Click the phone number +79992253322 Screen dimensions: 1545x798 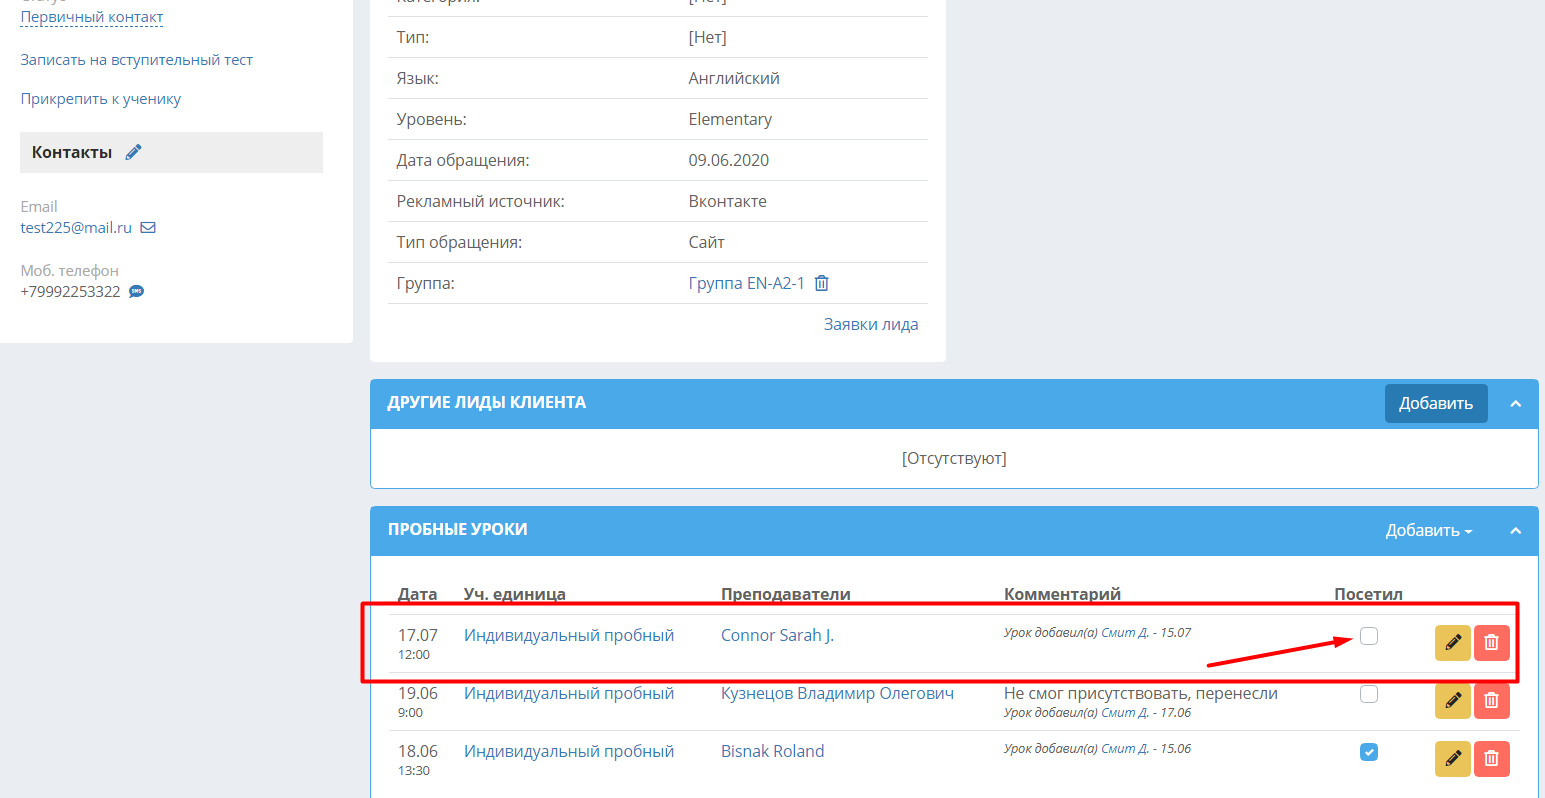point(70,292)
